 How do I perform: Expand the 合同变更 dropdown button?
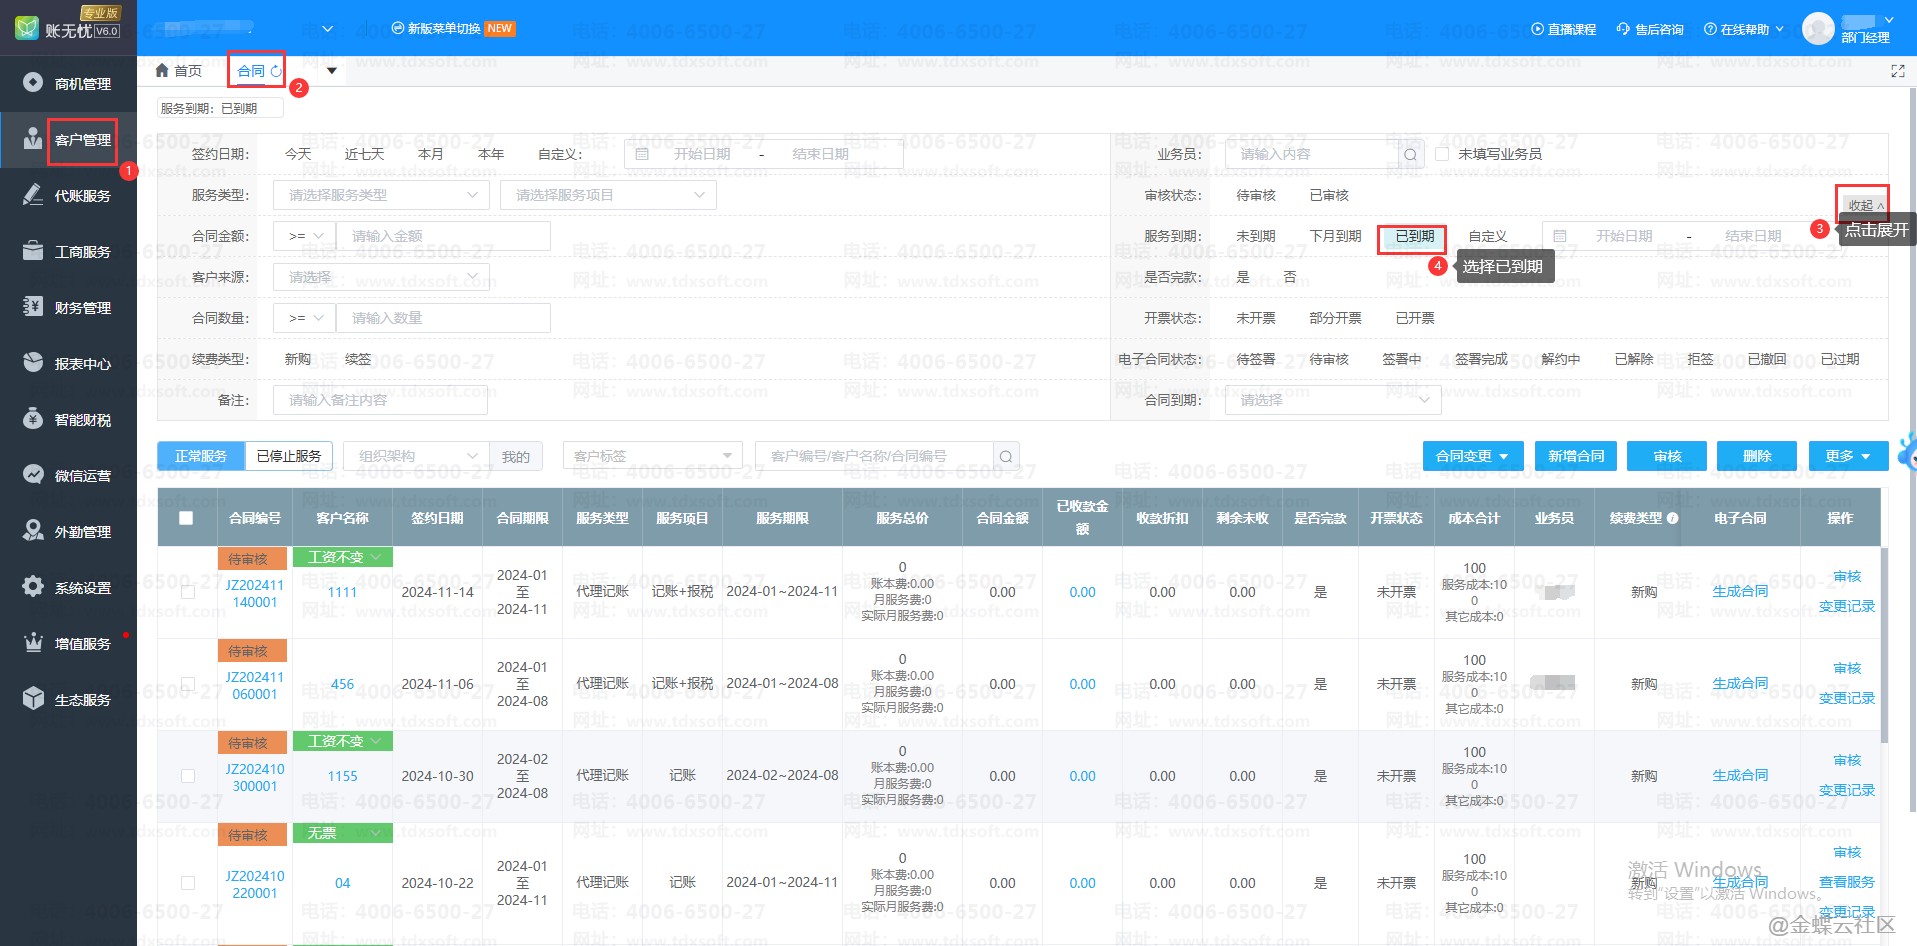click(x=1472, y=456)
